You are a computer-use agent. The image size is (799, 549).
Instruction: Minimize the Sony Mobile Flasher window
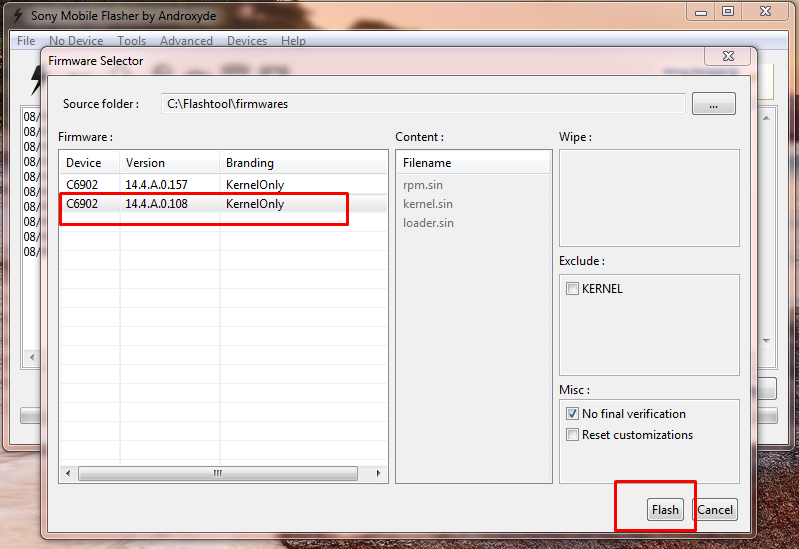[x=701, y=12]
